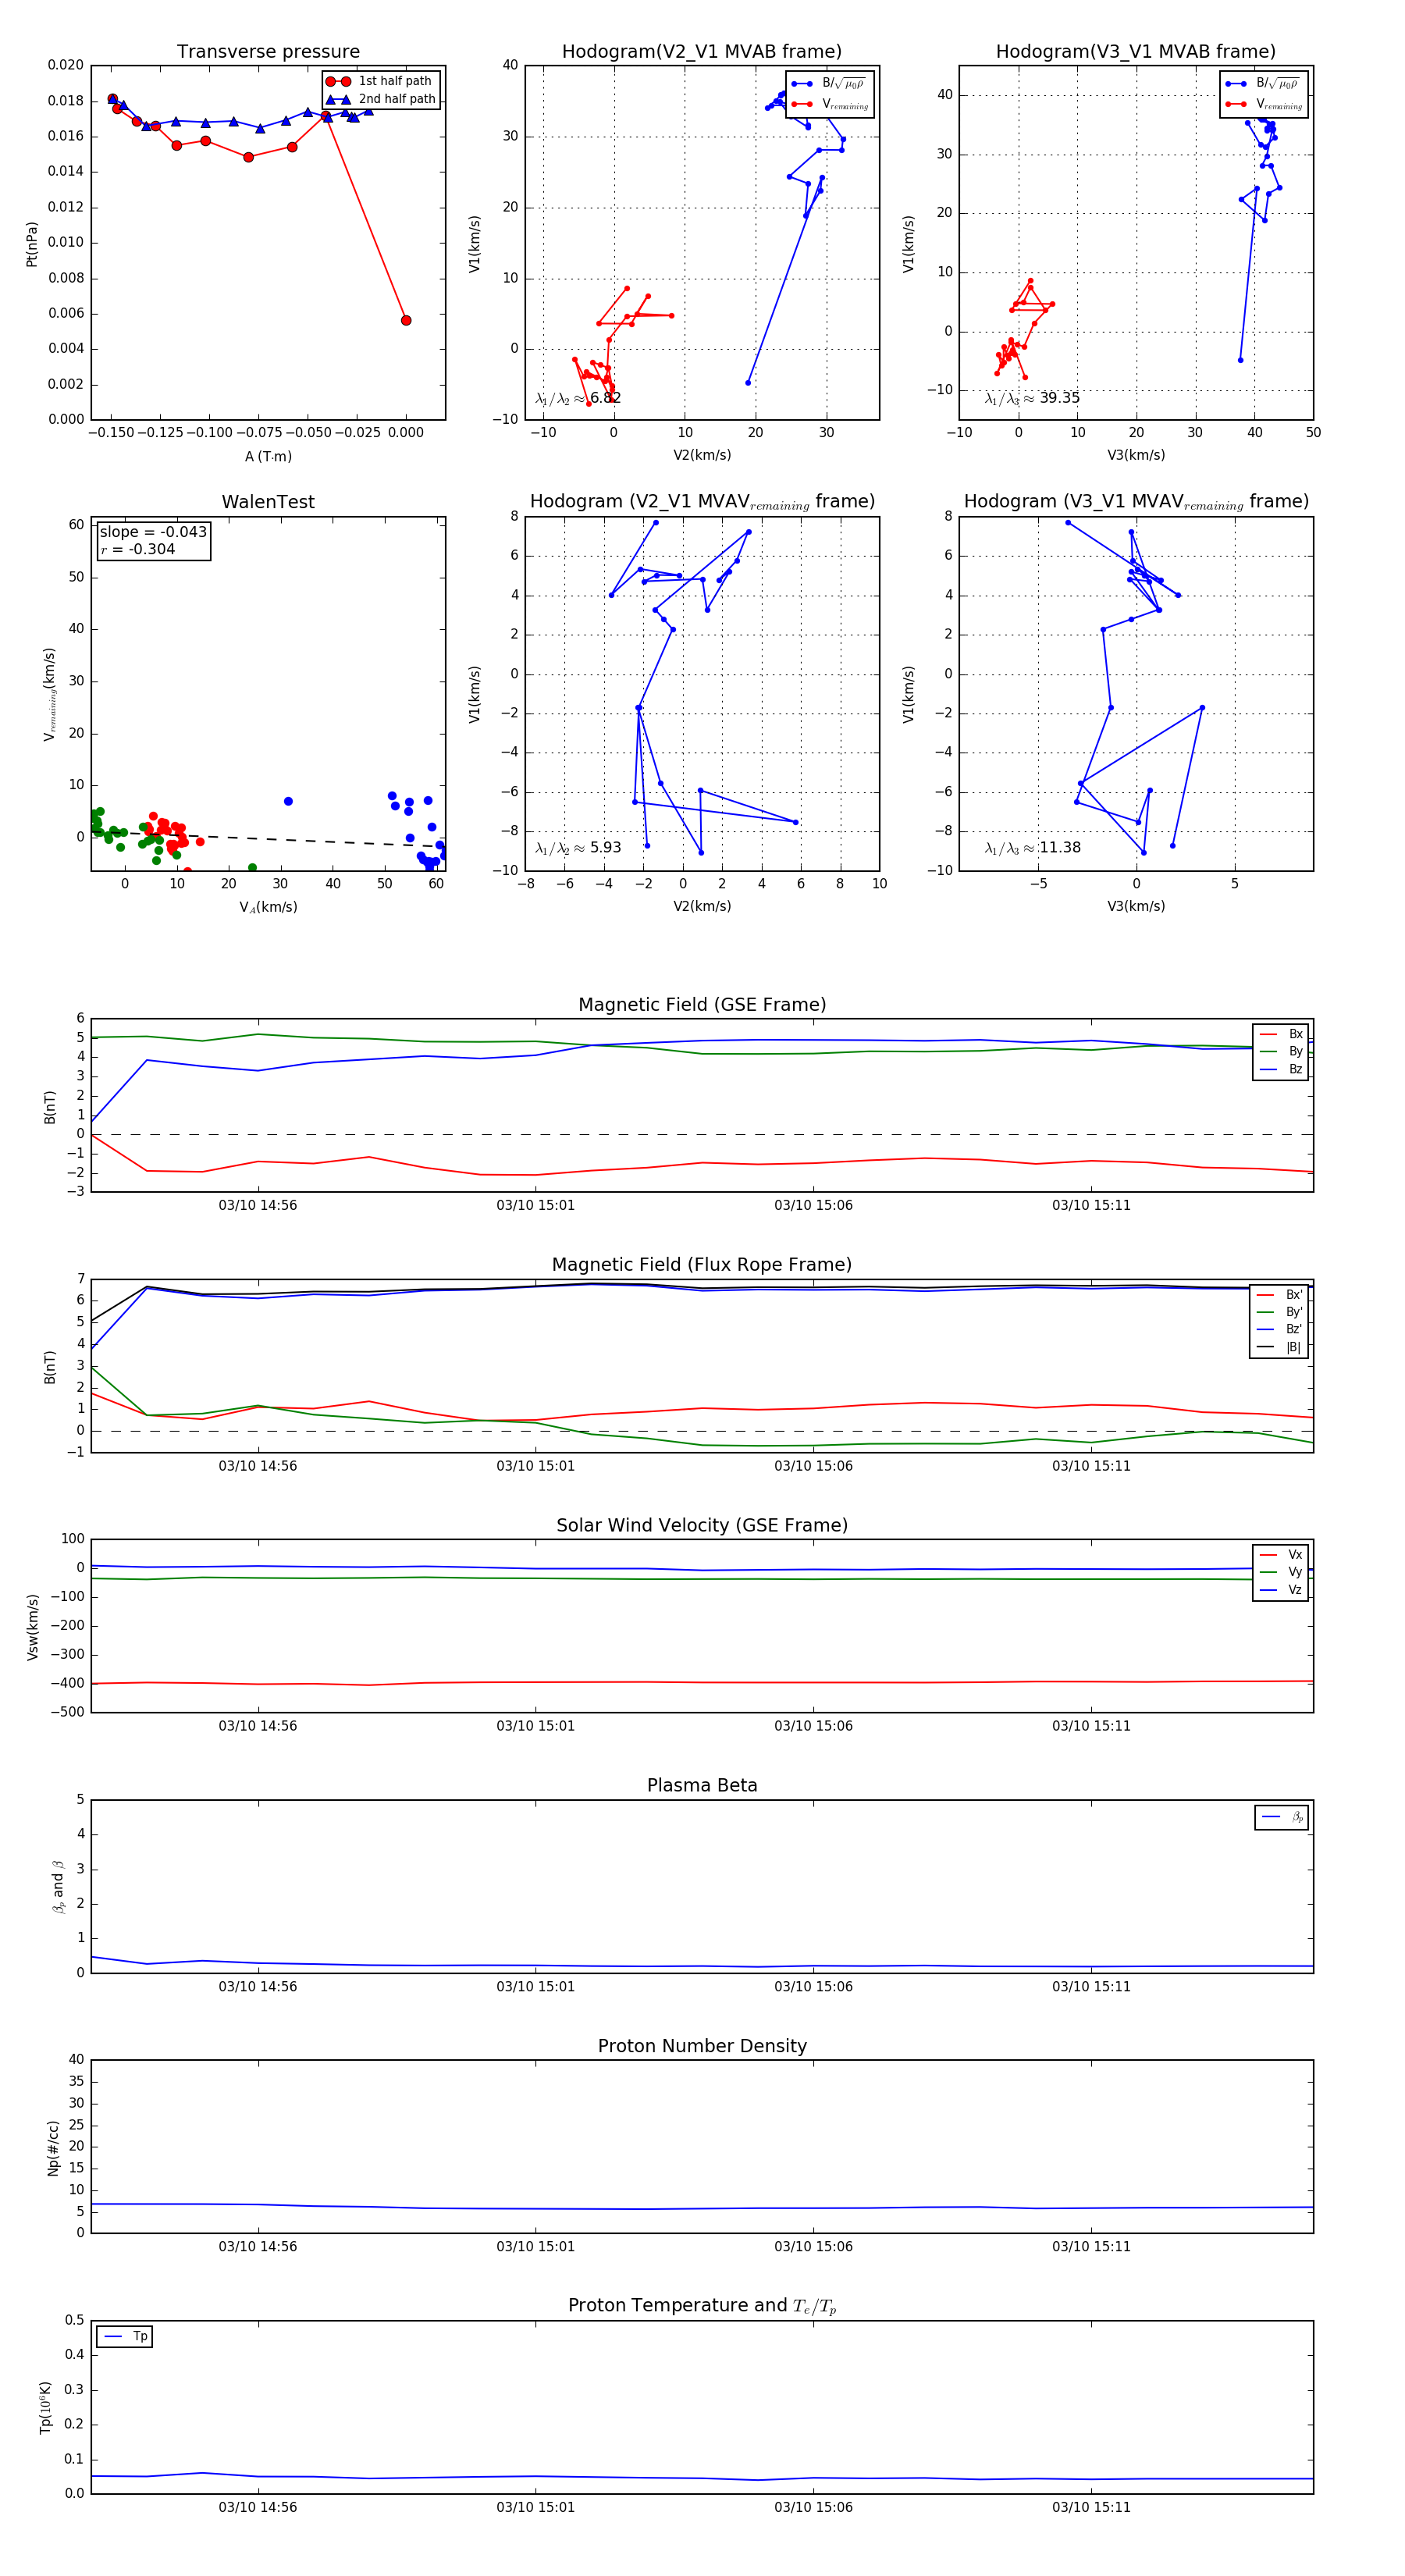The image size is (1405, 2576).
Task: Select "1st half path" legend entry
Action: coord(380,81)
